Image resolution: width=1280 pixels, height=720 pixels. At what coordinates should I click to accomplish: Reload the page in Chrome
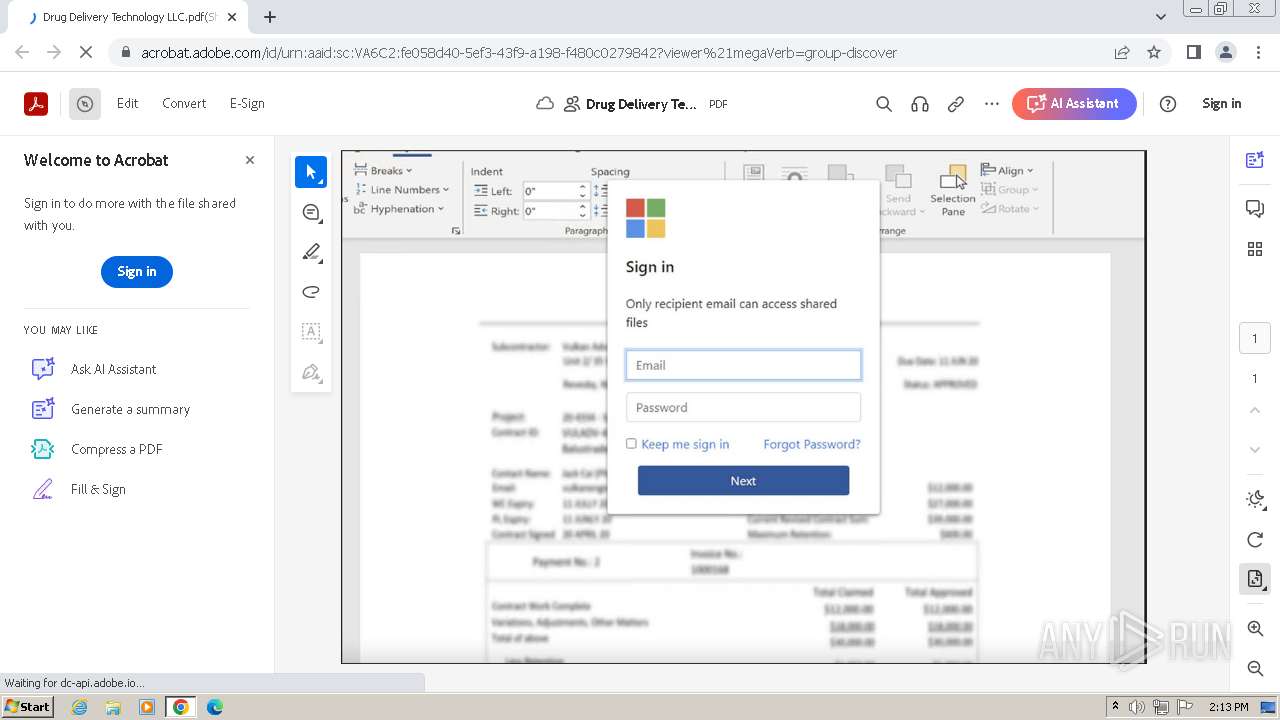86,53
